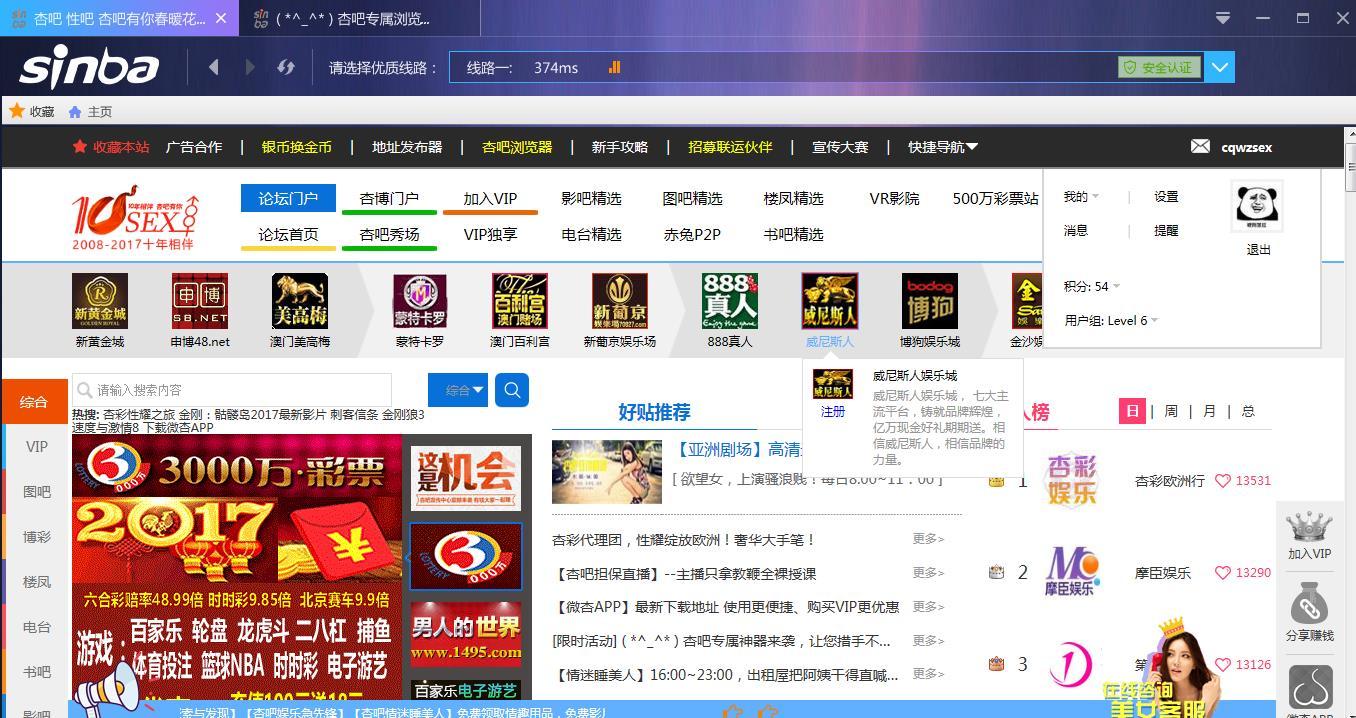Click the username cqwzsex

tap(1247, 147)
